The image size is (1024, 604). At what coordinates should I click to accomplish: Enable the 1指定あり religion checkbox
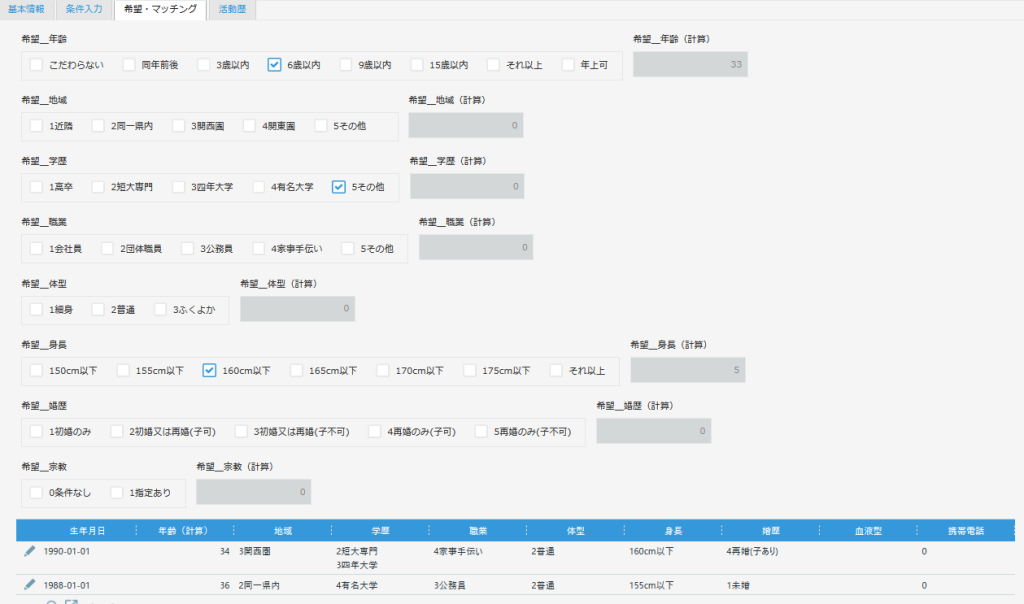click(118, 492)
